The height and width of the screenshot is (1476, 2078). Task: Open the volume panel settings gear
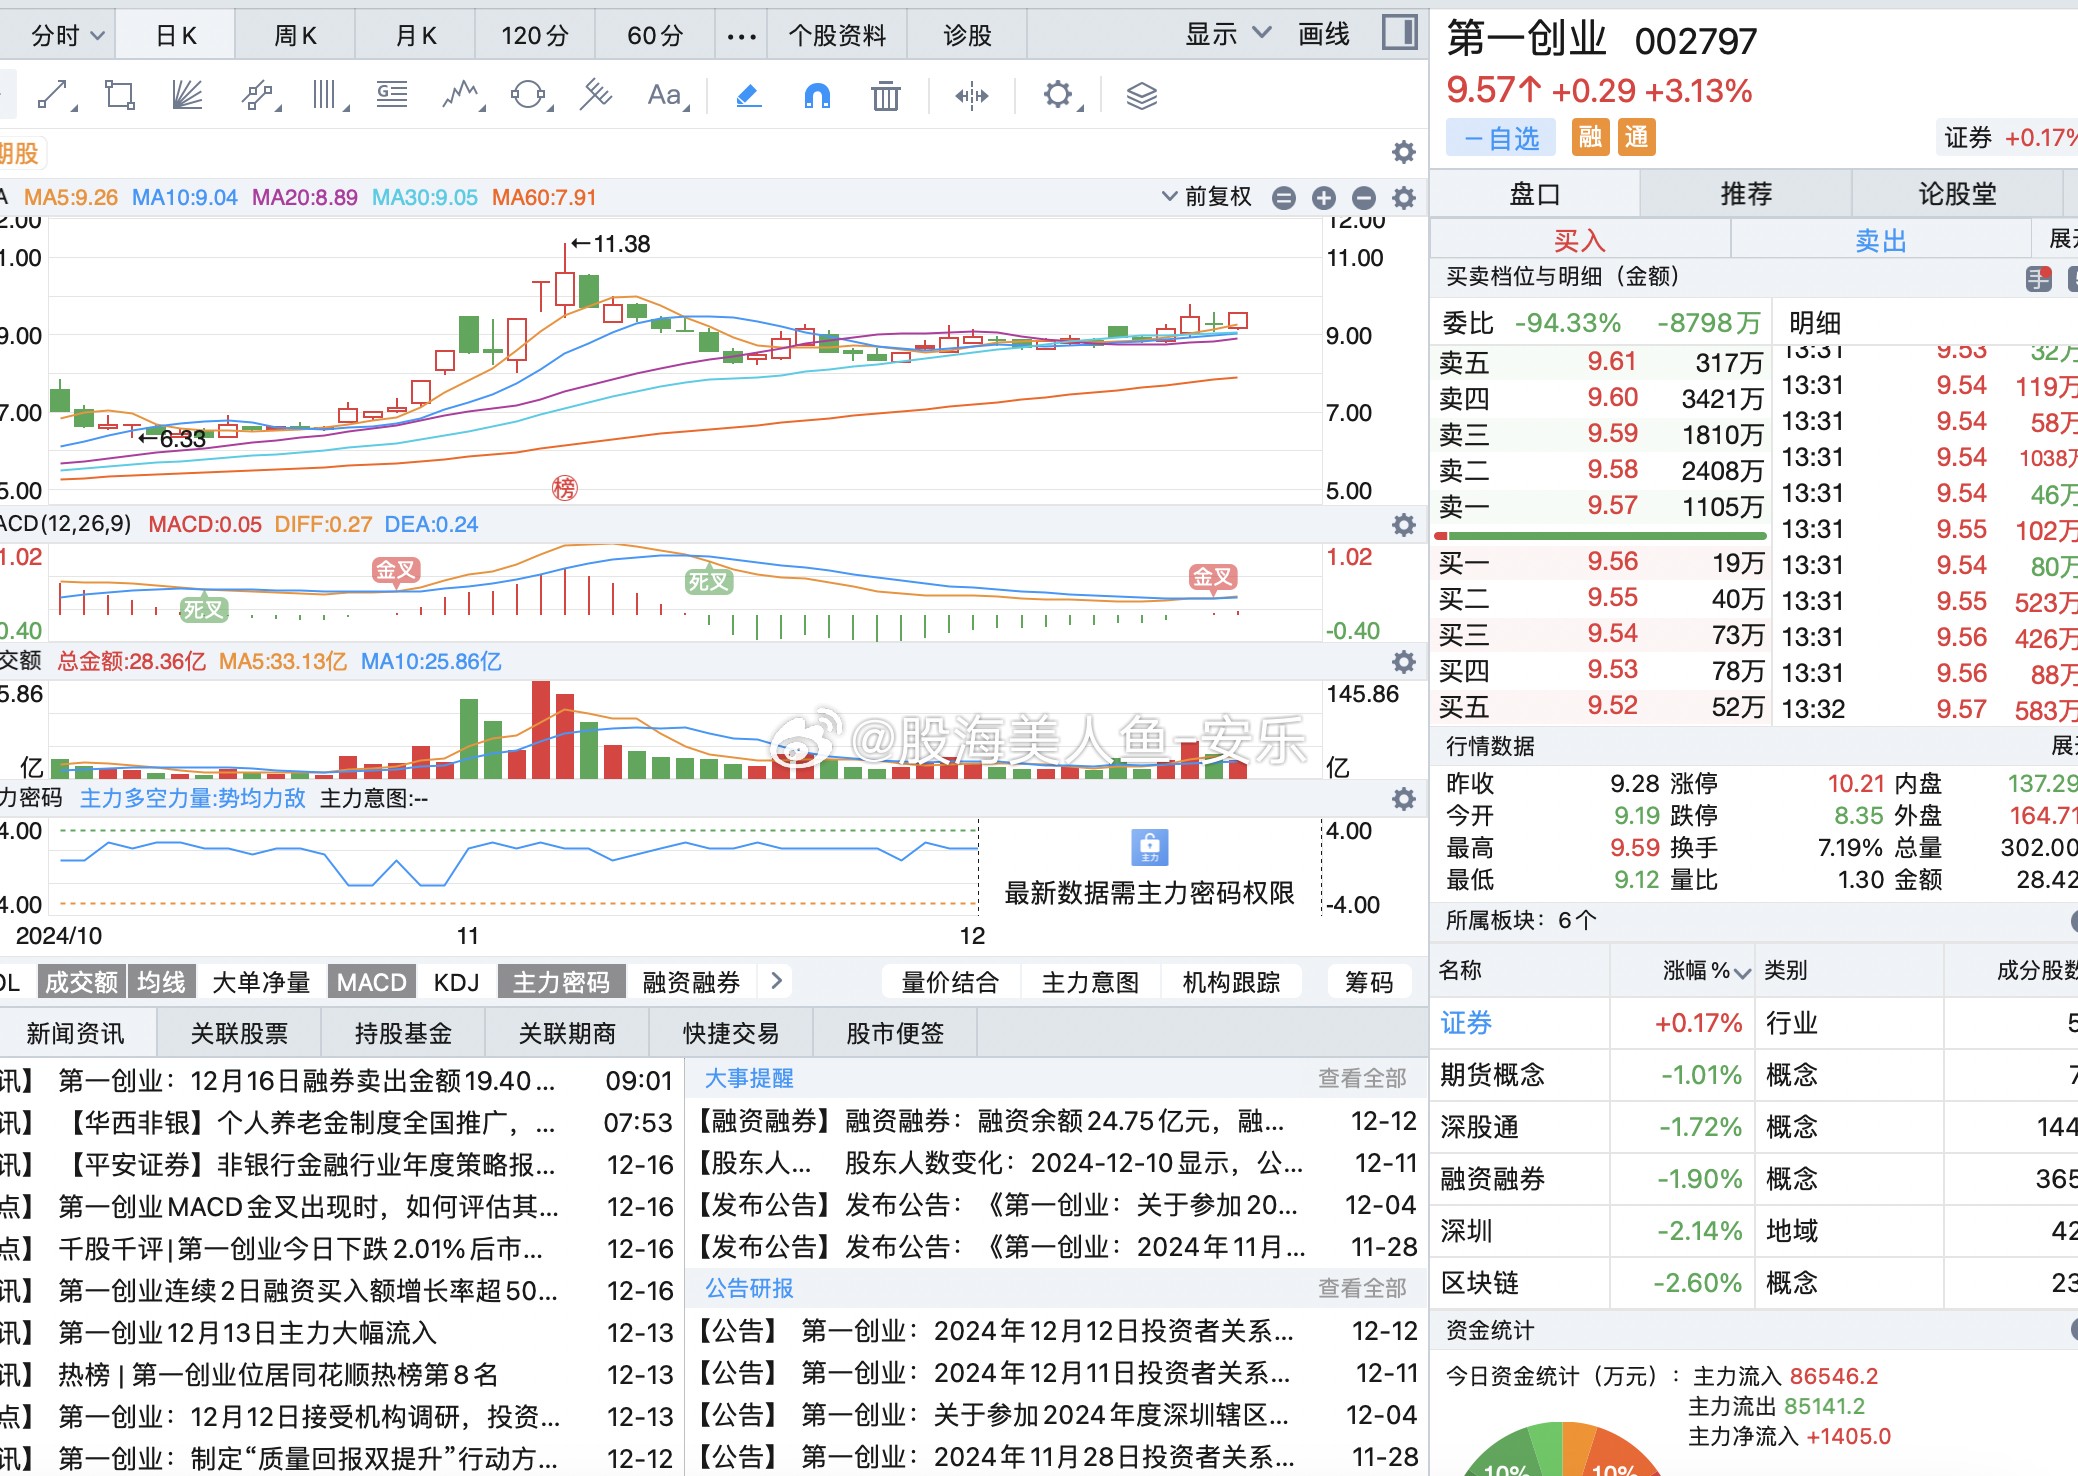(1404, 662)
